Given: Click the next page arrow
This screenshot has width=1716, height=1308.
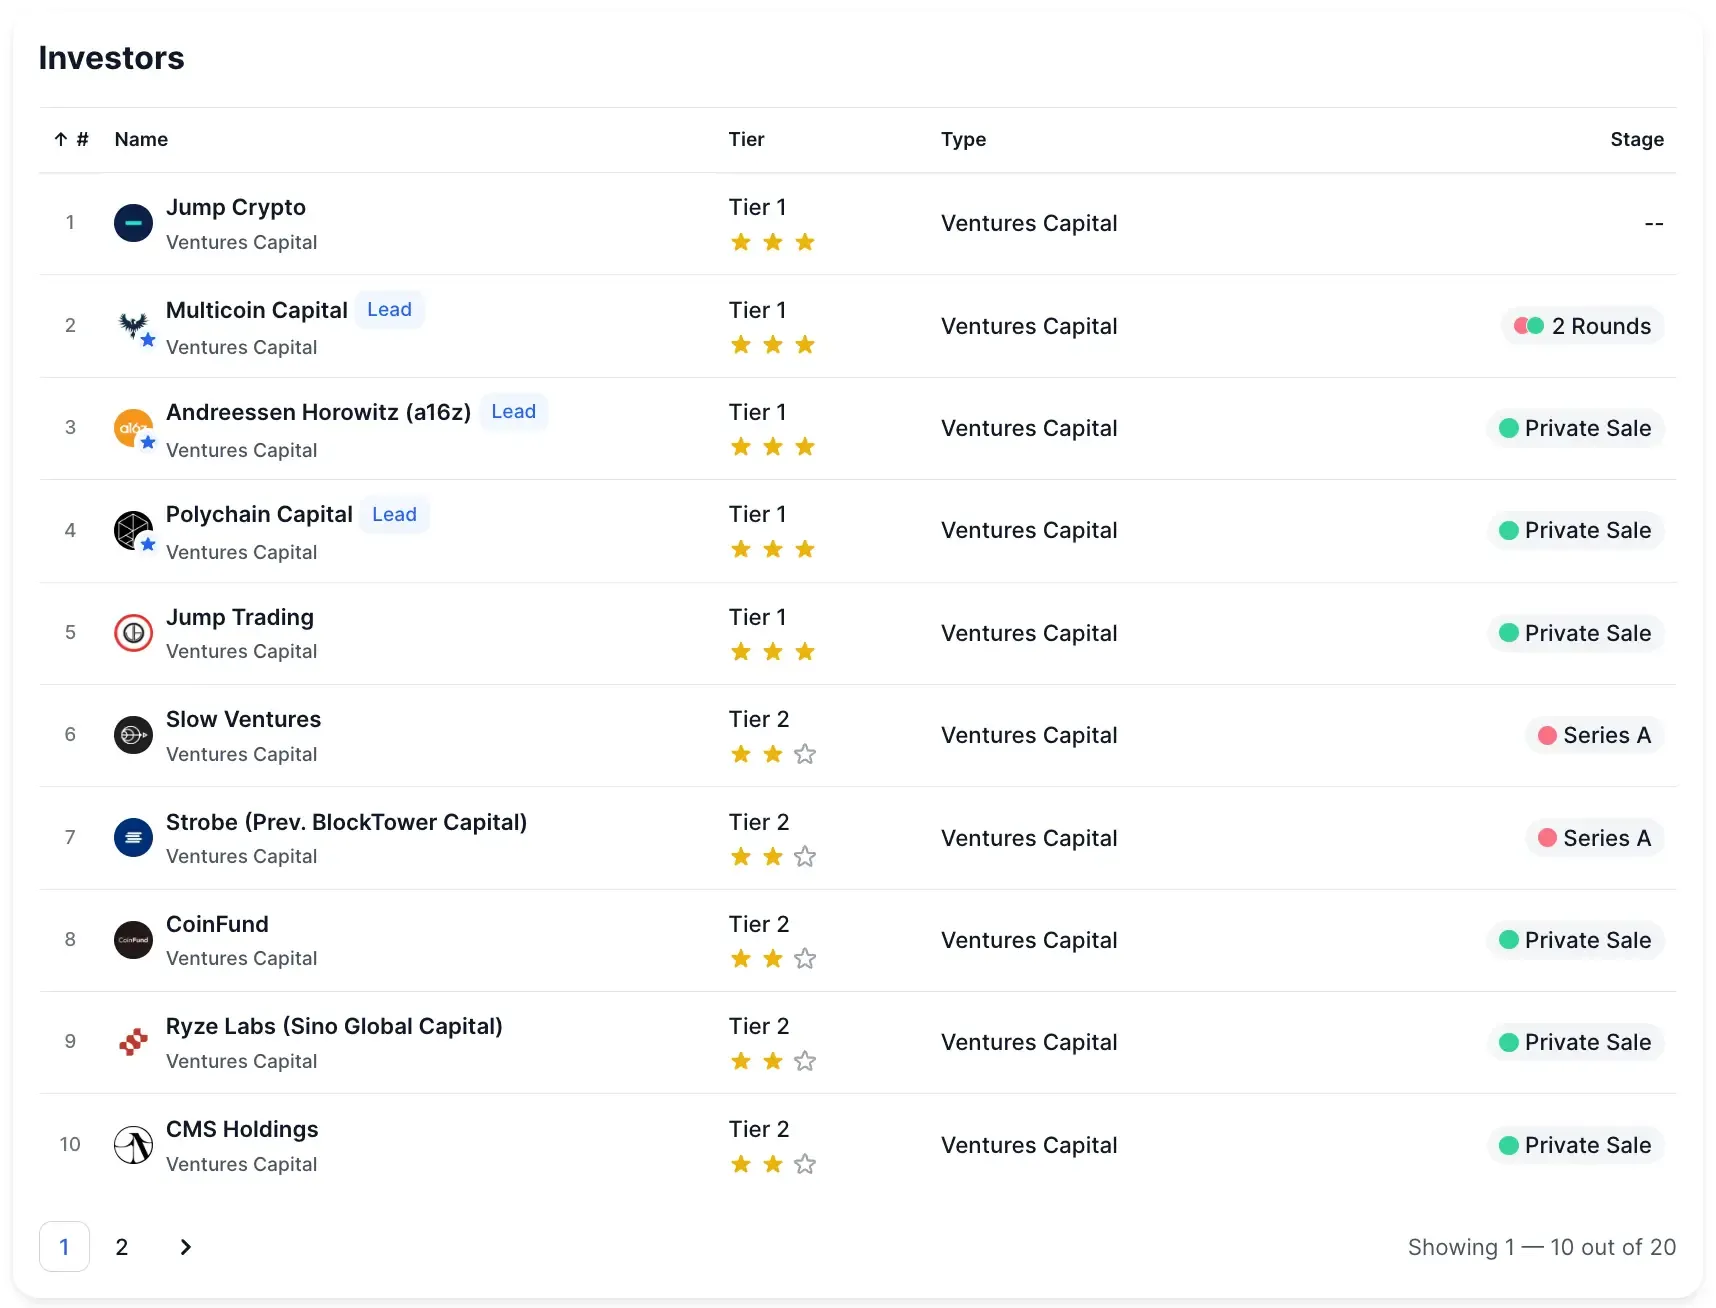Looking at the screenshot, I should [185, 1247].
